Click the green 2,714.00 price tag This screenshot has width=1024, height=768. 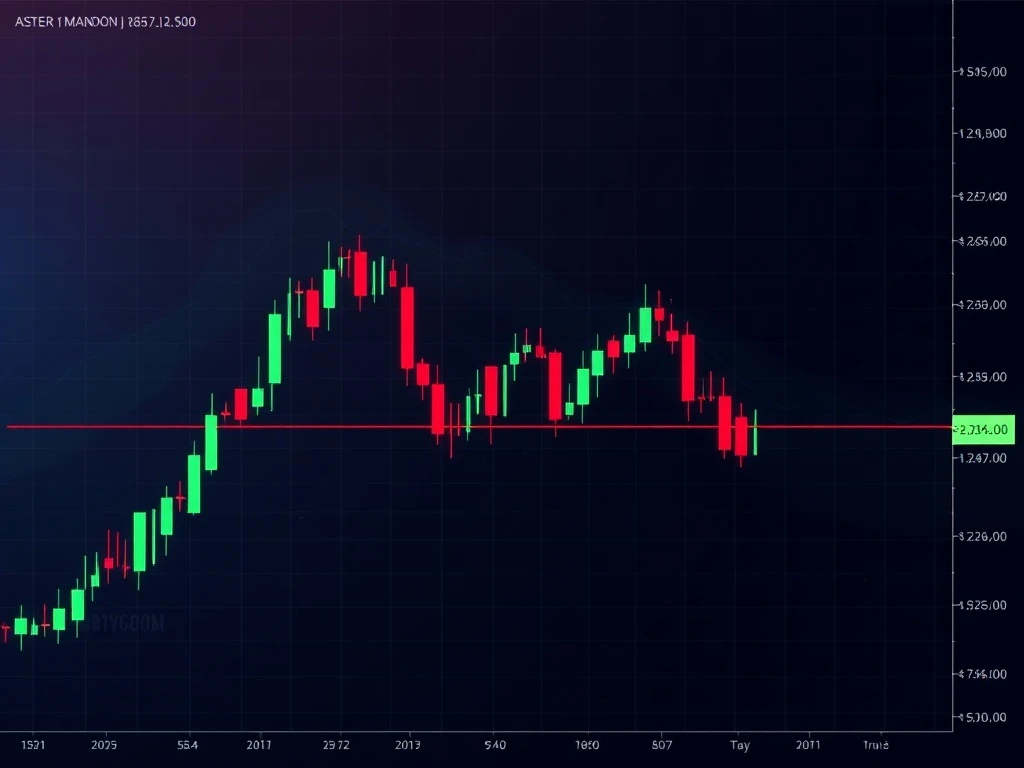[982, 430]
